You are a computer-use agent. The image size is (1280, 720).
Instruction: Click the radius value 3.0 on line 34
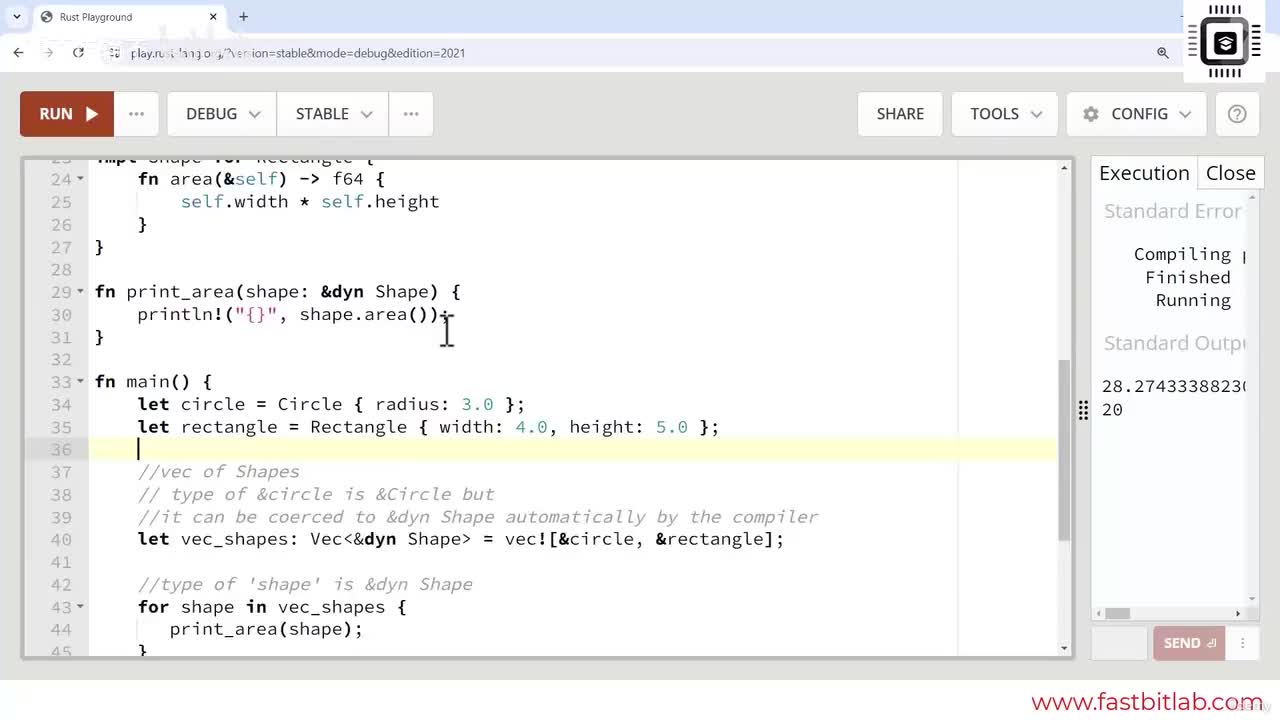[477, 405]
